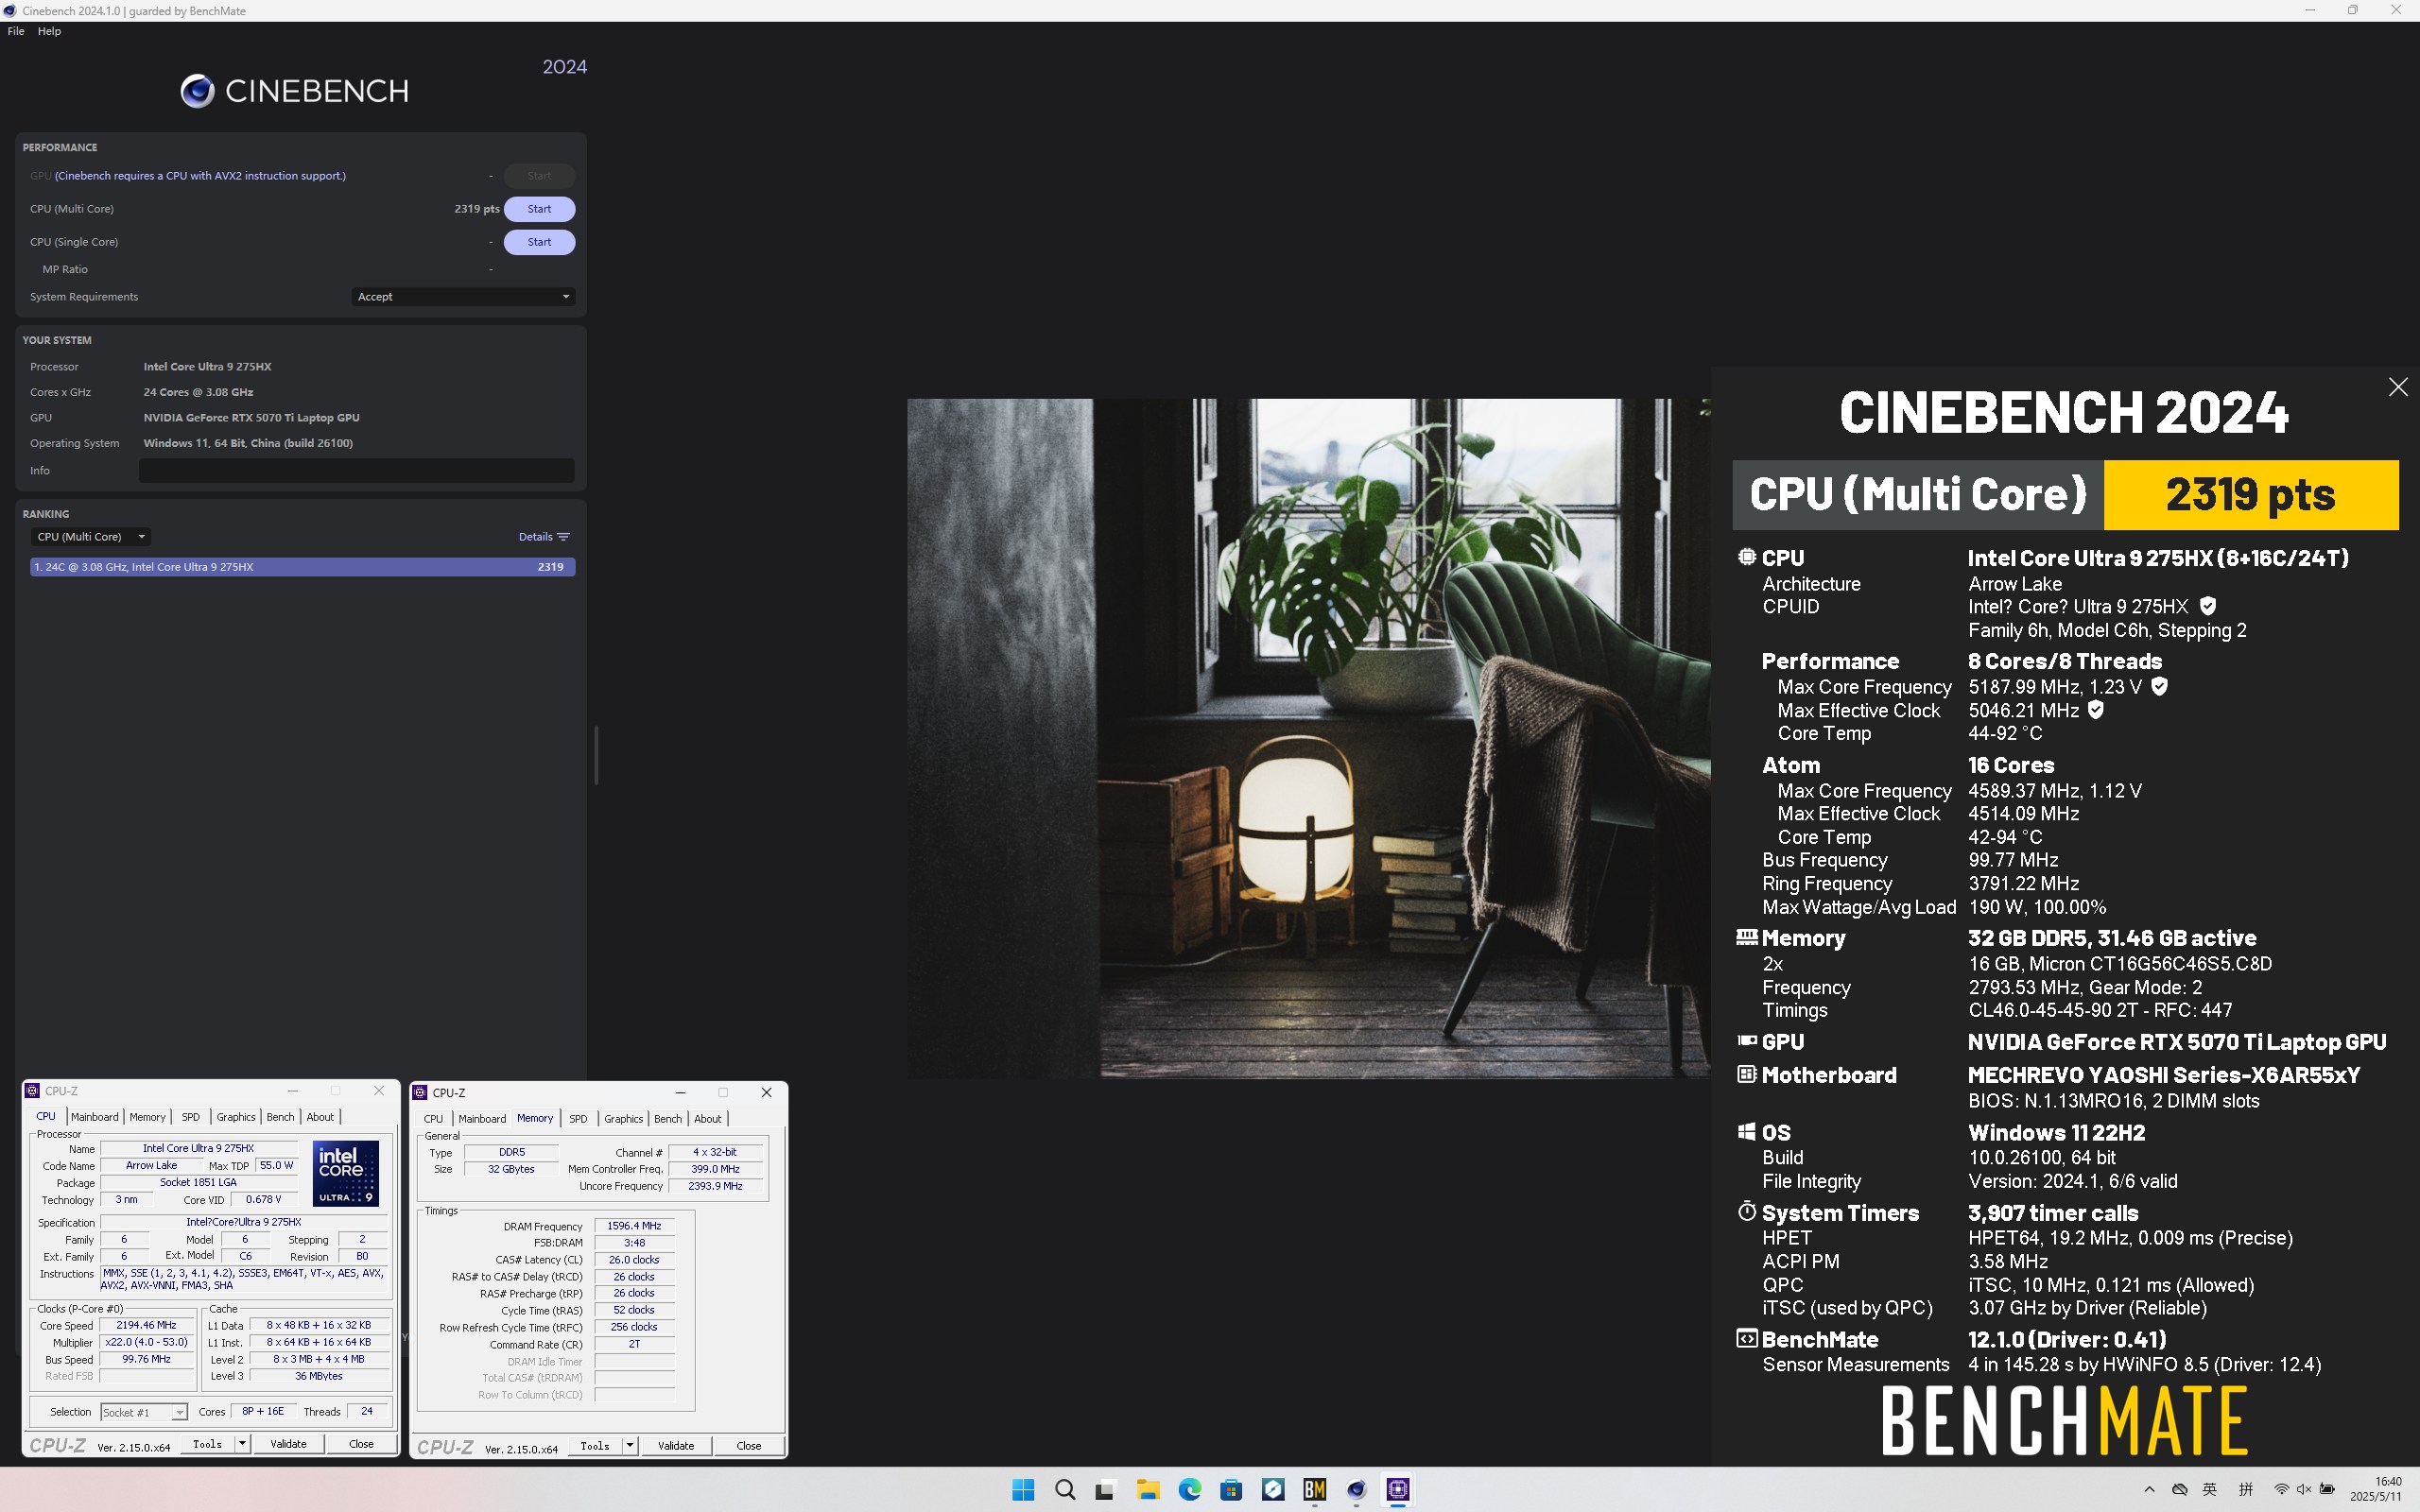The width and height of the screenshot is (2420, 1512).
Task: Open Bench tab in left CPU-Z window
Action: (x=280, y=1117)
